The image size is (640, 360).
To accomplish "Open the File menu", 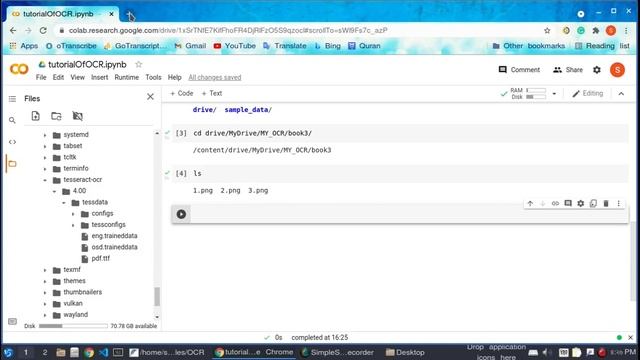I will click(x=41, y=77).
